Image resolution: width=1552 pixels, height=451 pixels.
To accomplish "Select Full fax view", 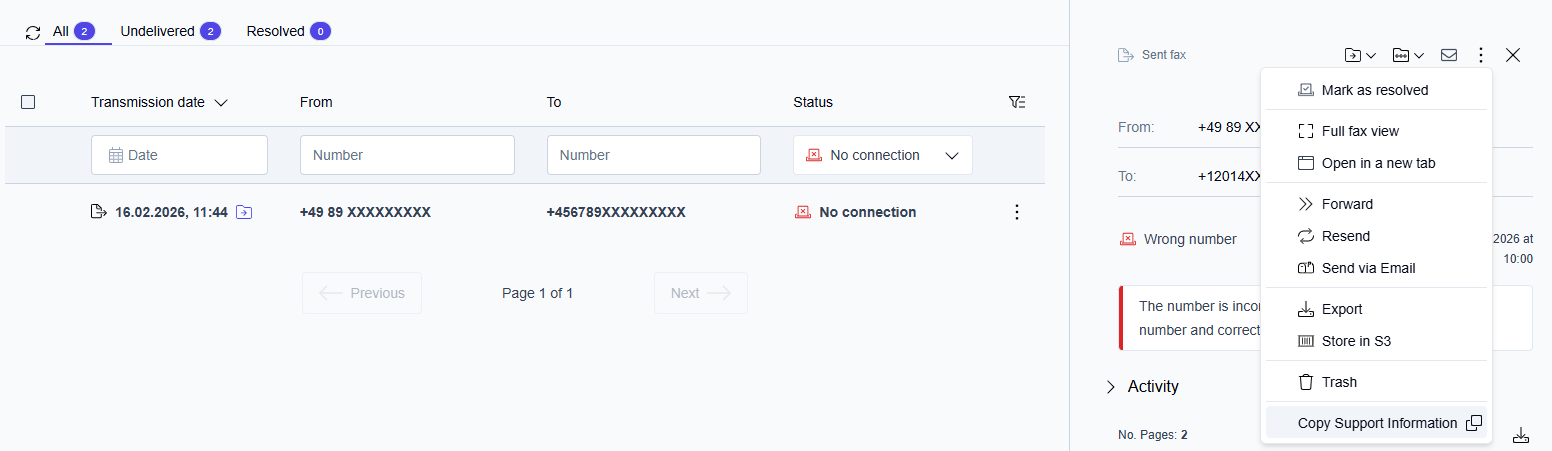I will tap(1376, 131).
